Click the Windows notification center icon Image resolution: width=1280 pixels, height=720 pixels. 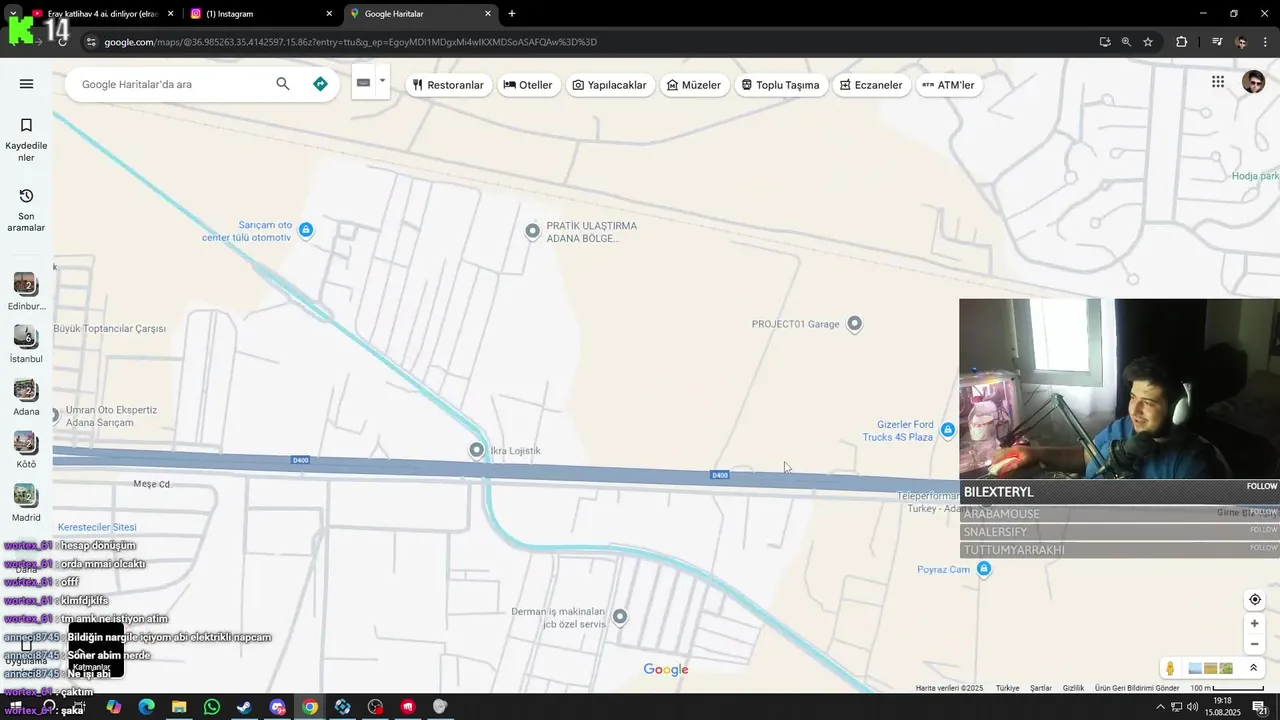1259,707
